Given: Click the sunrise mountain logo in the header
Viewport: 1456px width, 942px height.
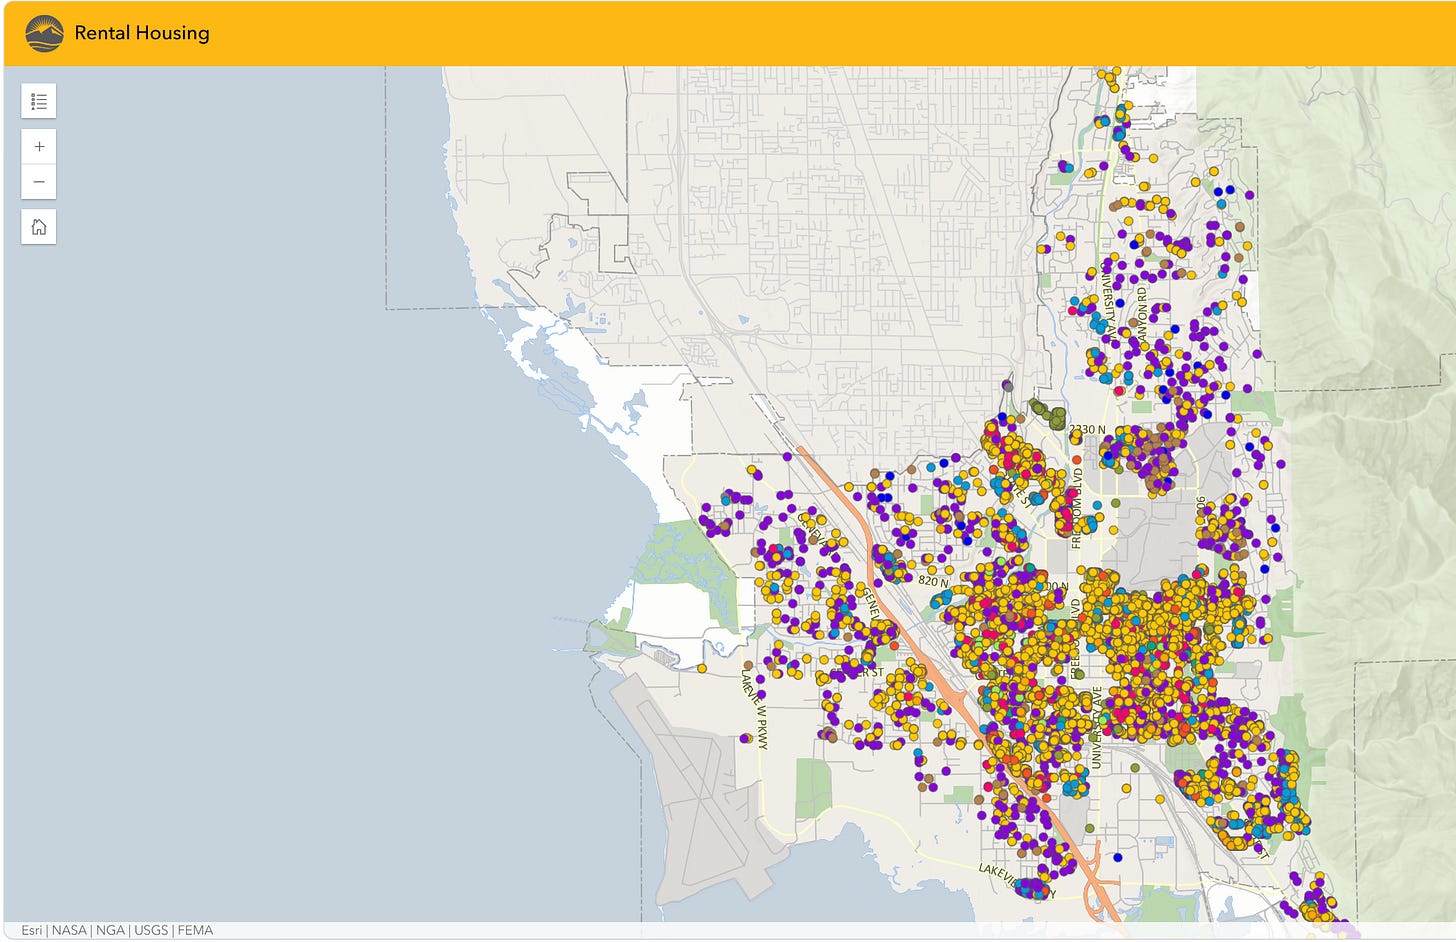Looking at the screenshot, I should point(44,33).
